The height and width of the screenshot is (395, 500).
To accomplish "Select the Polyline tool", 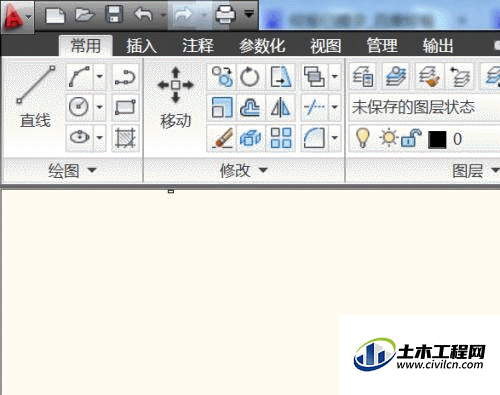I will [x=125, y=77].
